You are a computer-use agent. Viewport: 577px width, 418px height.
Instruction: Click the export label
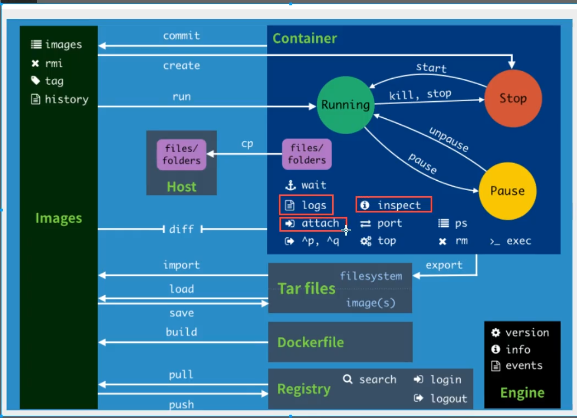pyautogui.click(x=444, y=265)
